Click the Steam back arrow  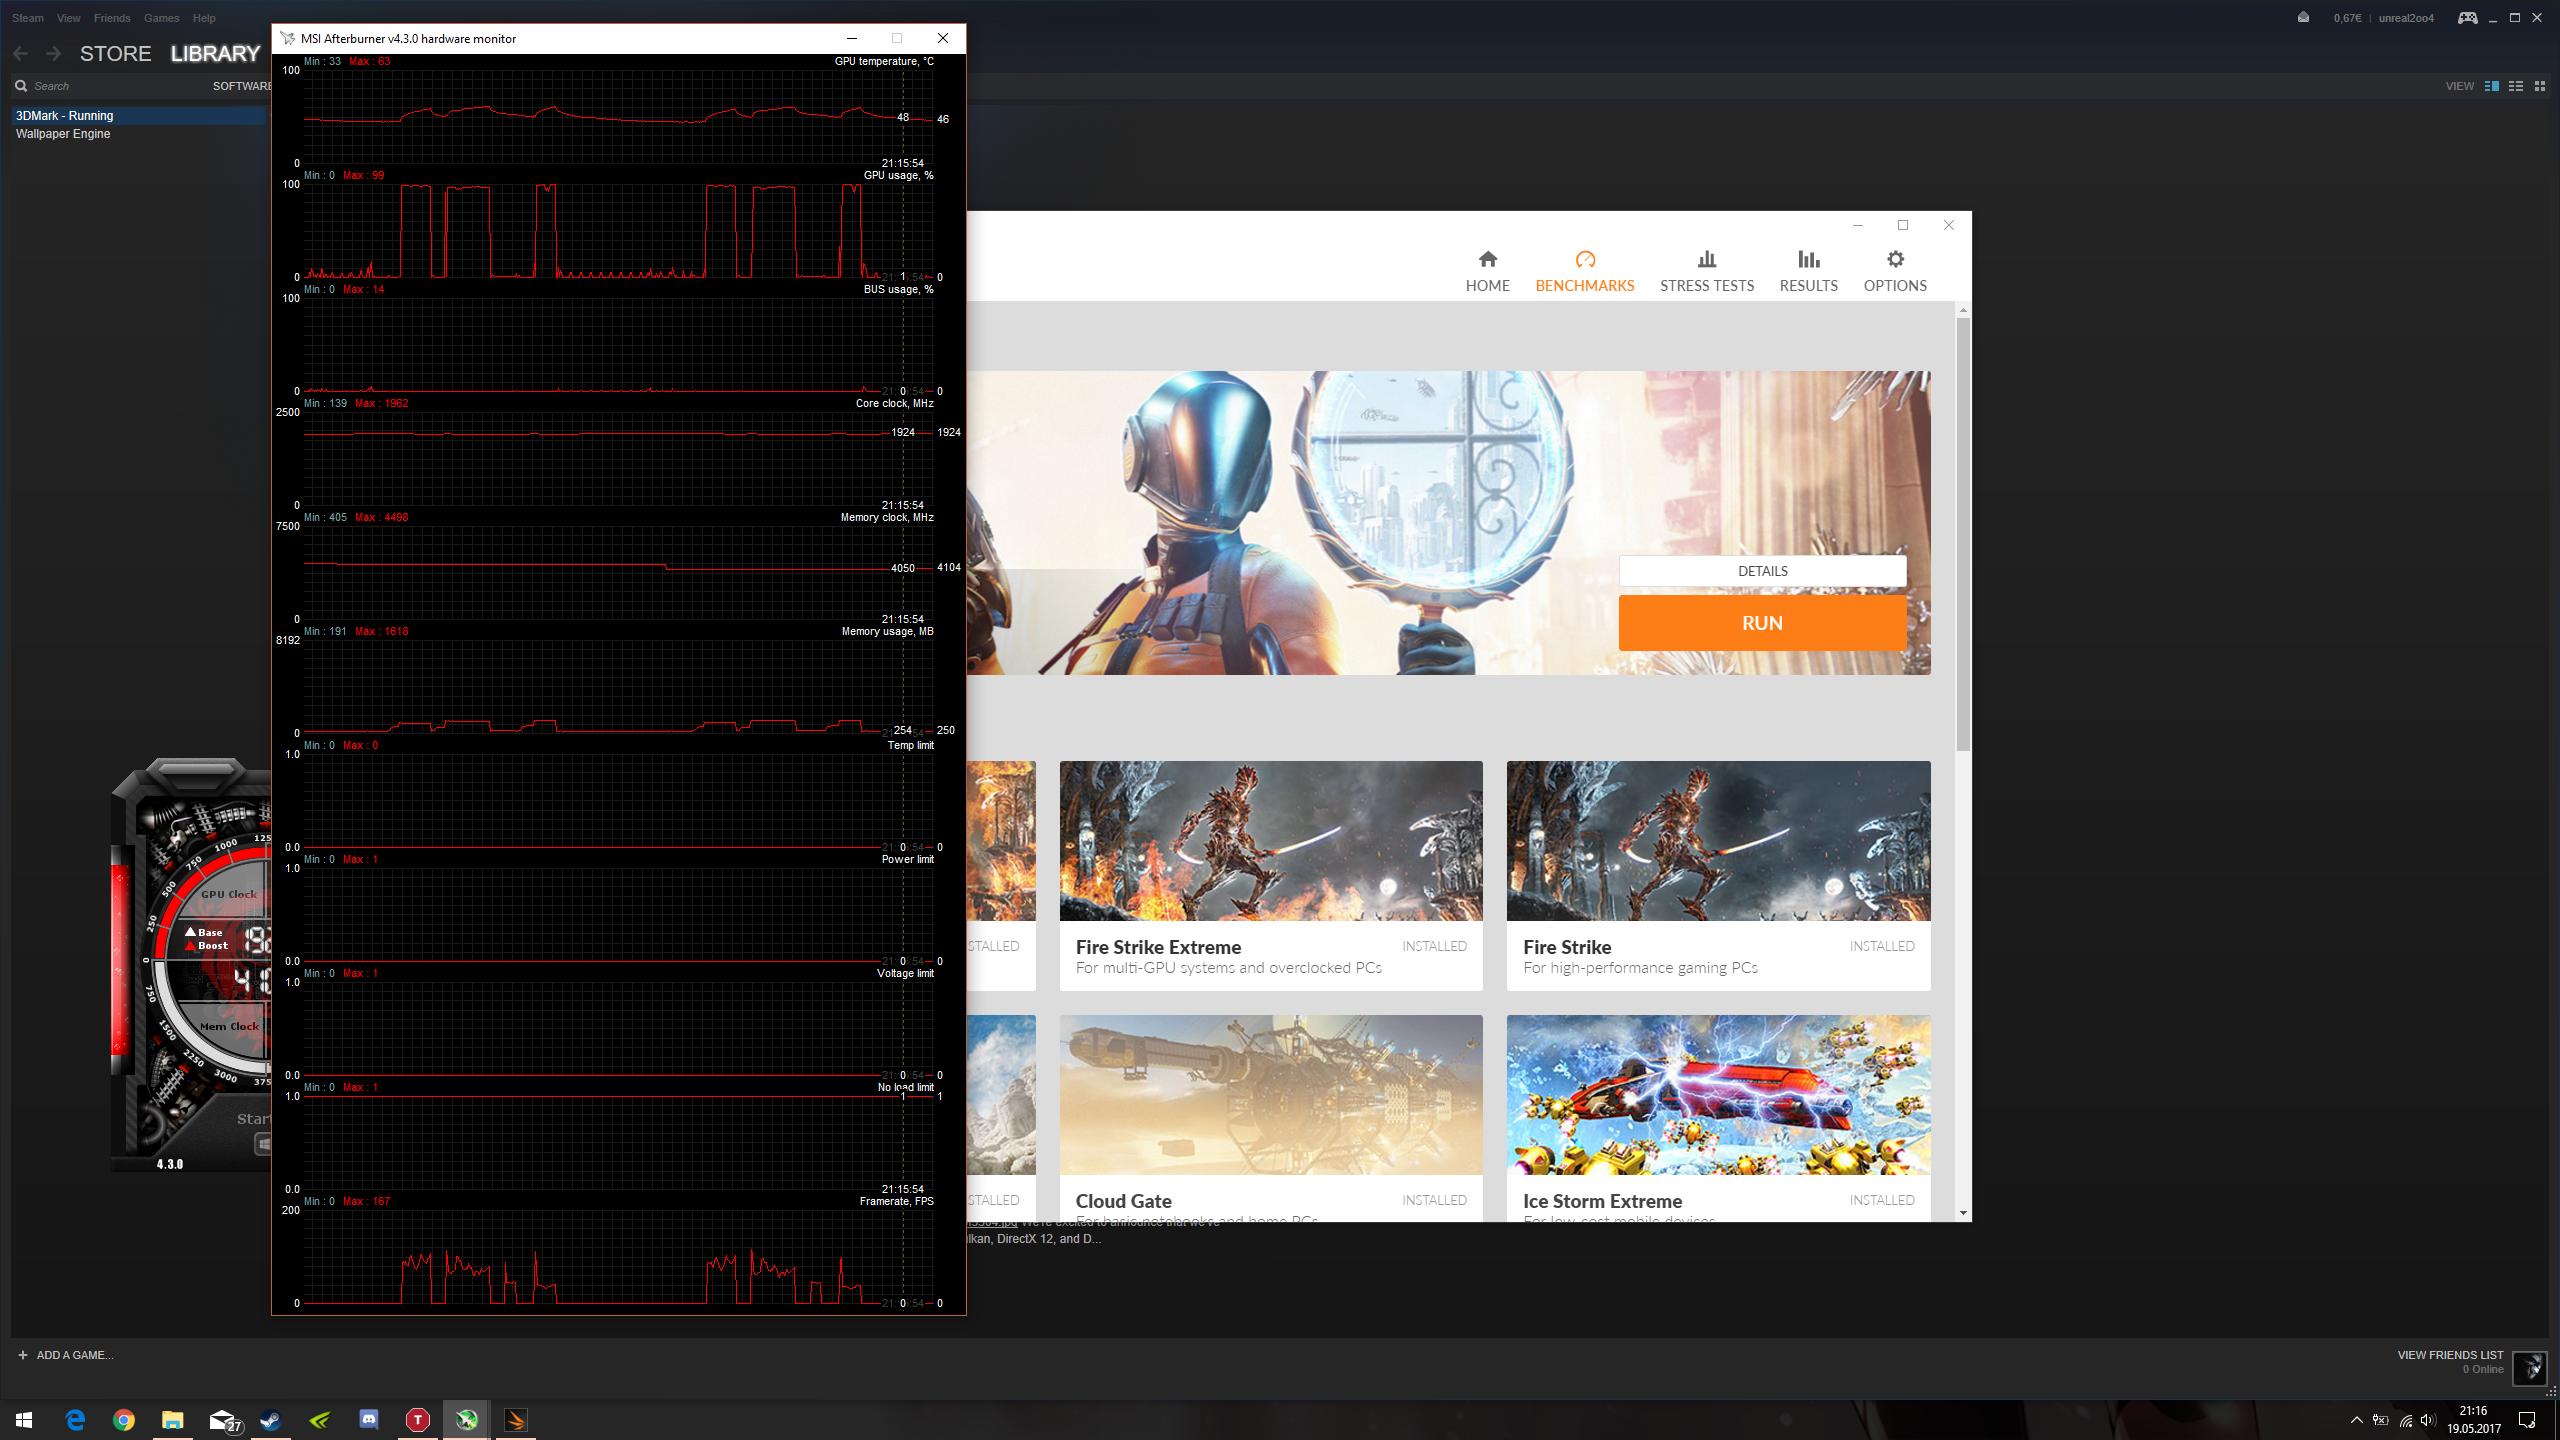21,54
